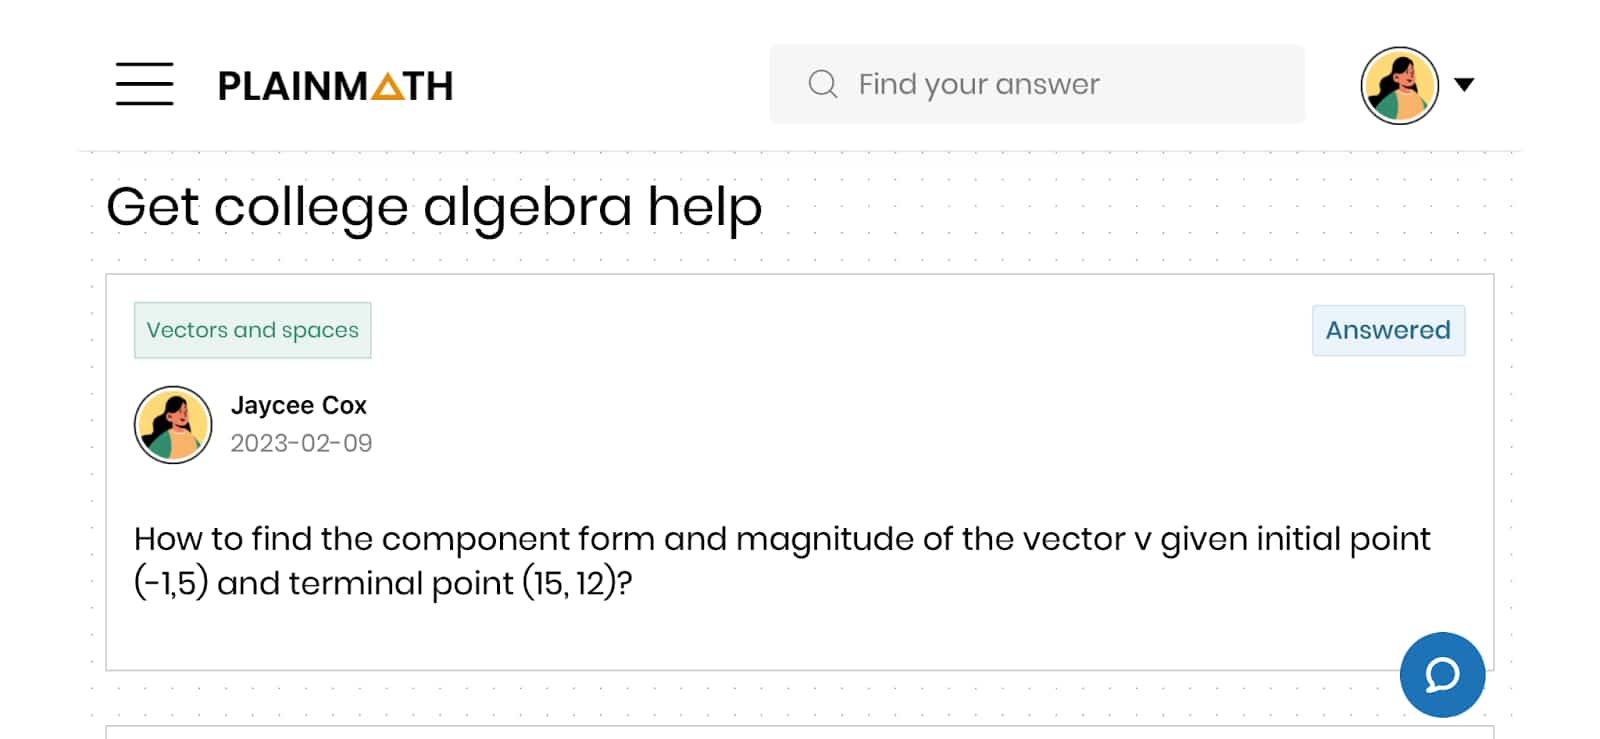Image resolution: width=1600 pixels, height=739 pixels.
Task: Select the magnifying glass search icon
Action: coord(822,84)
